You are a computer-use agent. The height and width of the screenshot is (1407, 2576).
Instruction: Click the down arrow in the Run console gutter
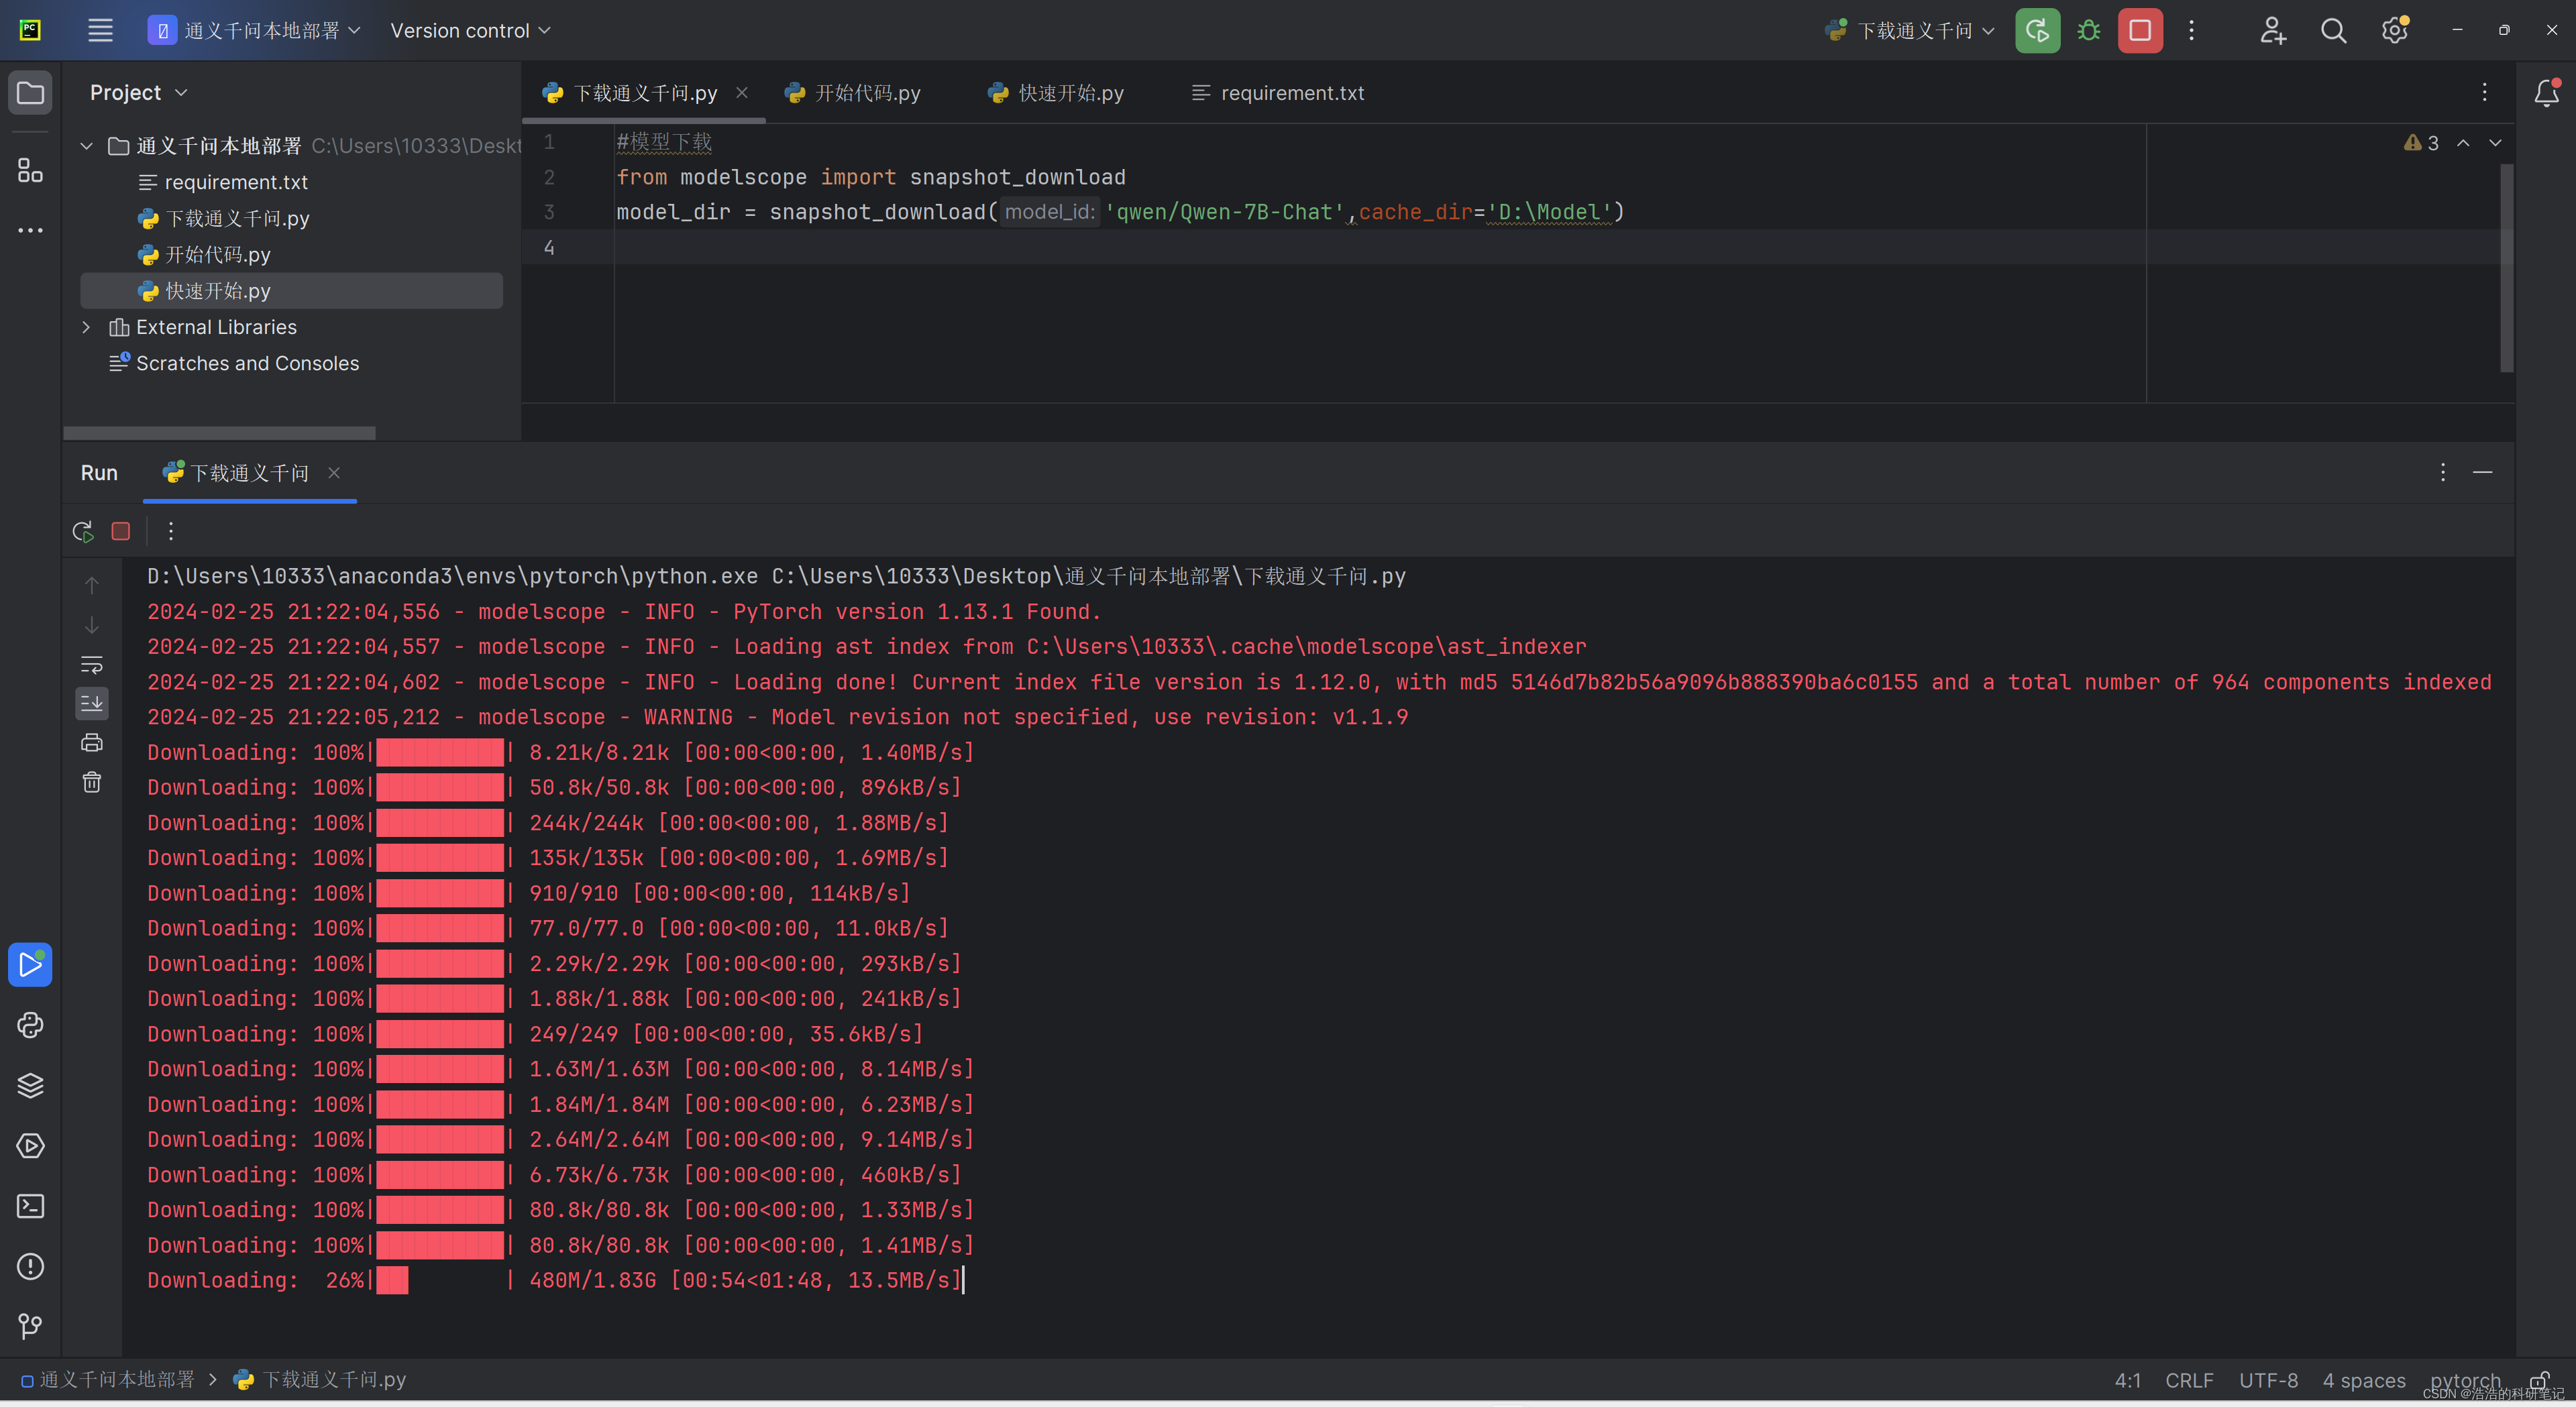(x=92, y=625)
